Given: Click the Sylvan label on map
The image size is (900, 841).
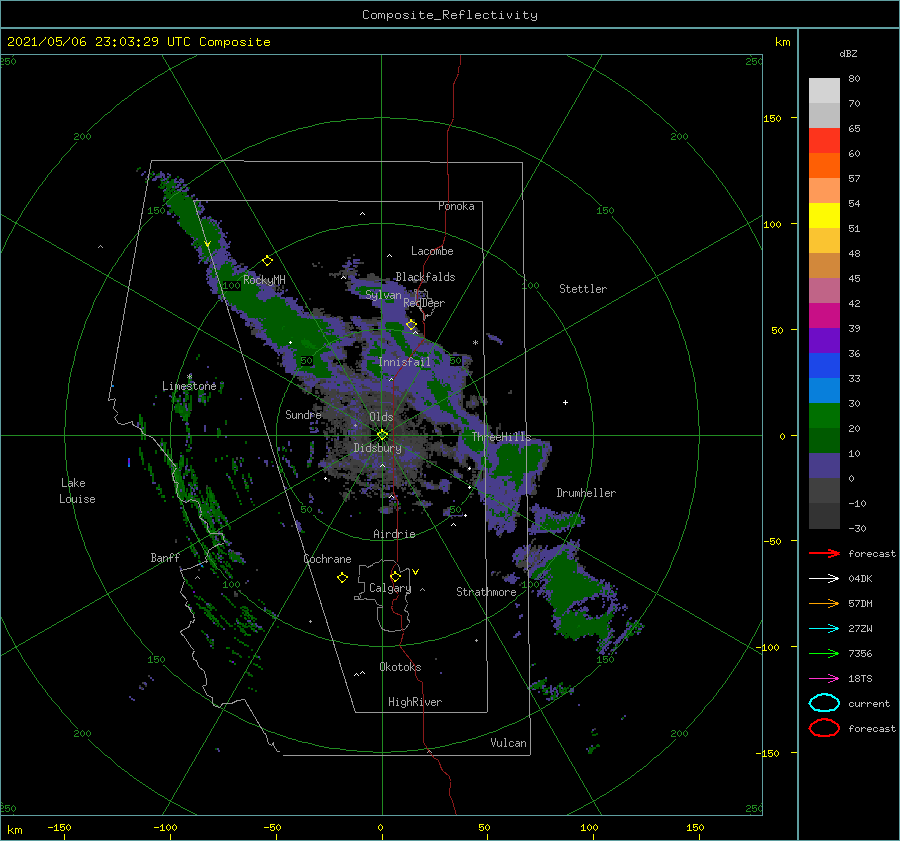Looking at the screenshot, I should (x=383, y=295).
